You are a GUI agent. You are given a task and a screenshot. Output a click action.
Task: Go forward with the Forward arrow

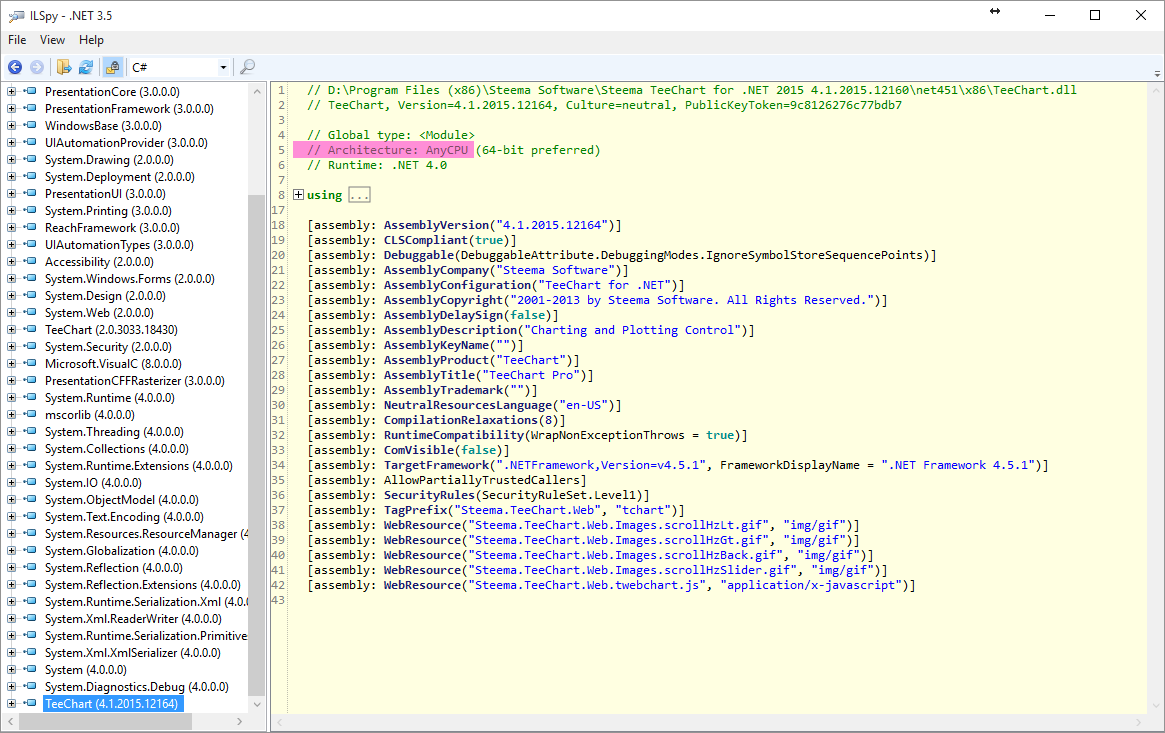36,68
